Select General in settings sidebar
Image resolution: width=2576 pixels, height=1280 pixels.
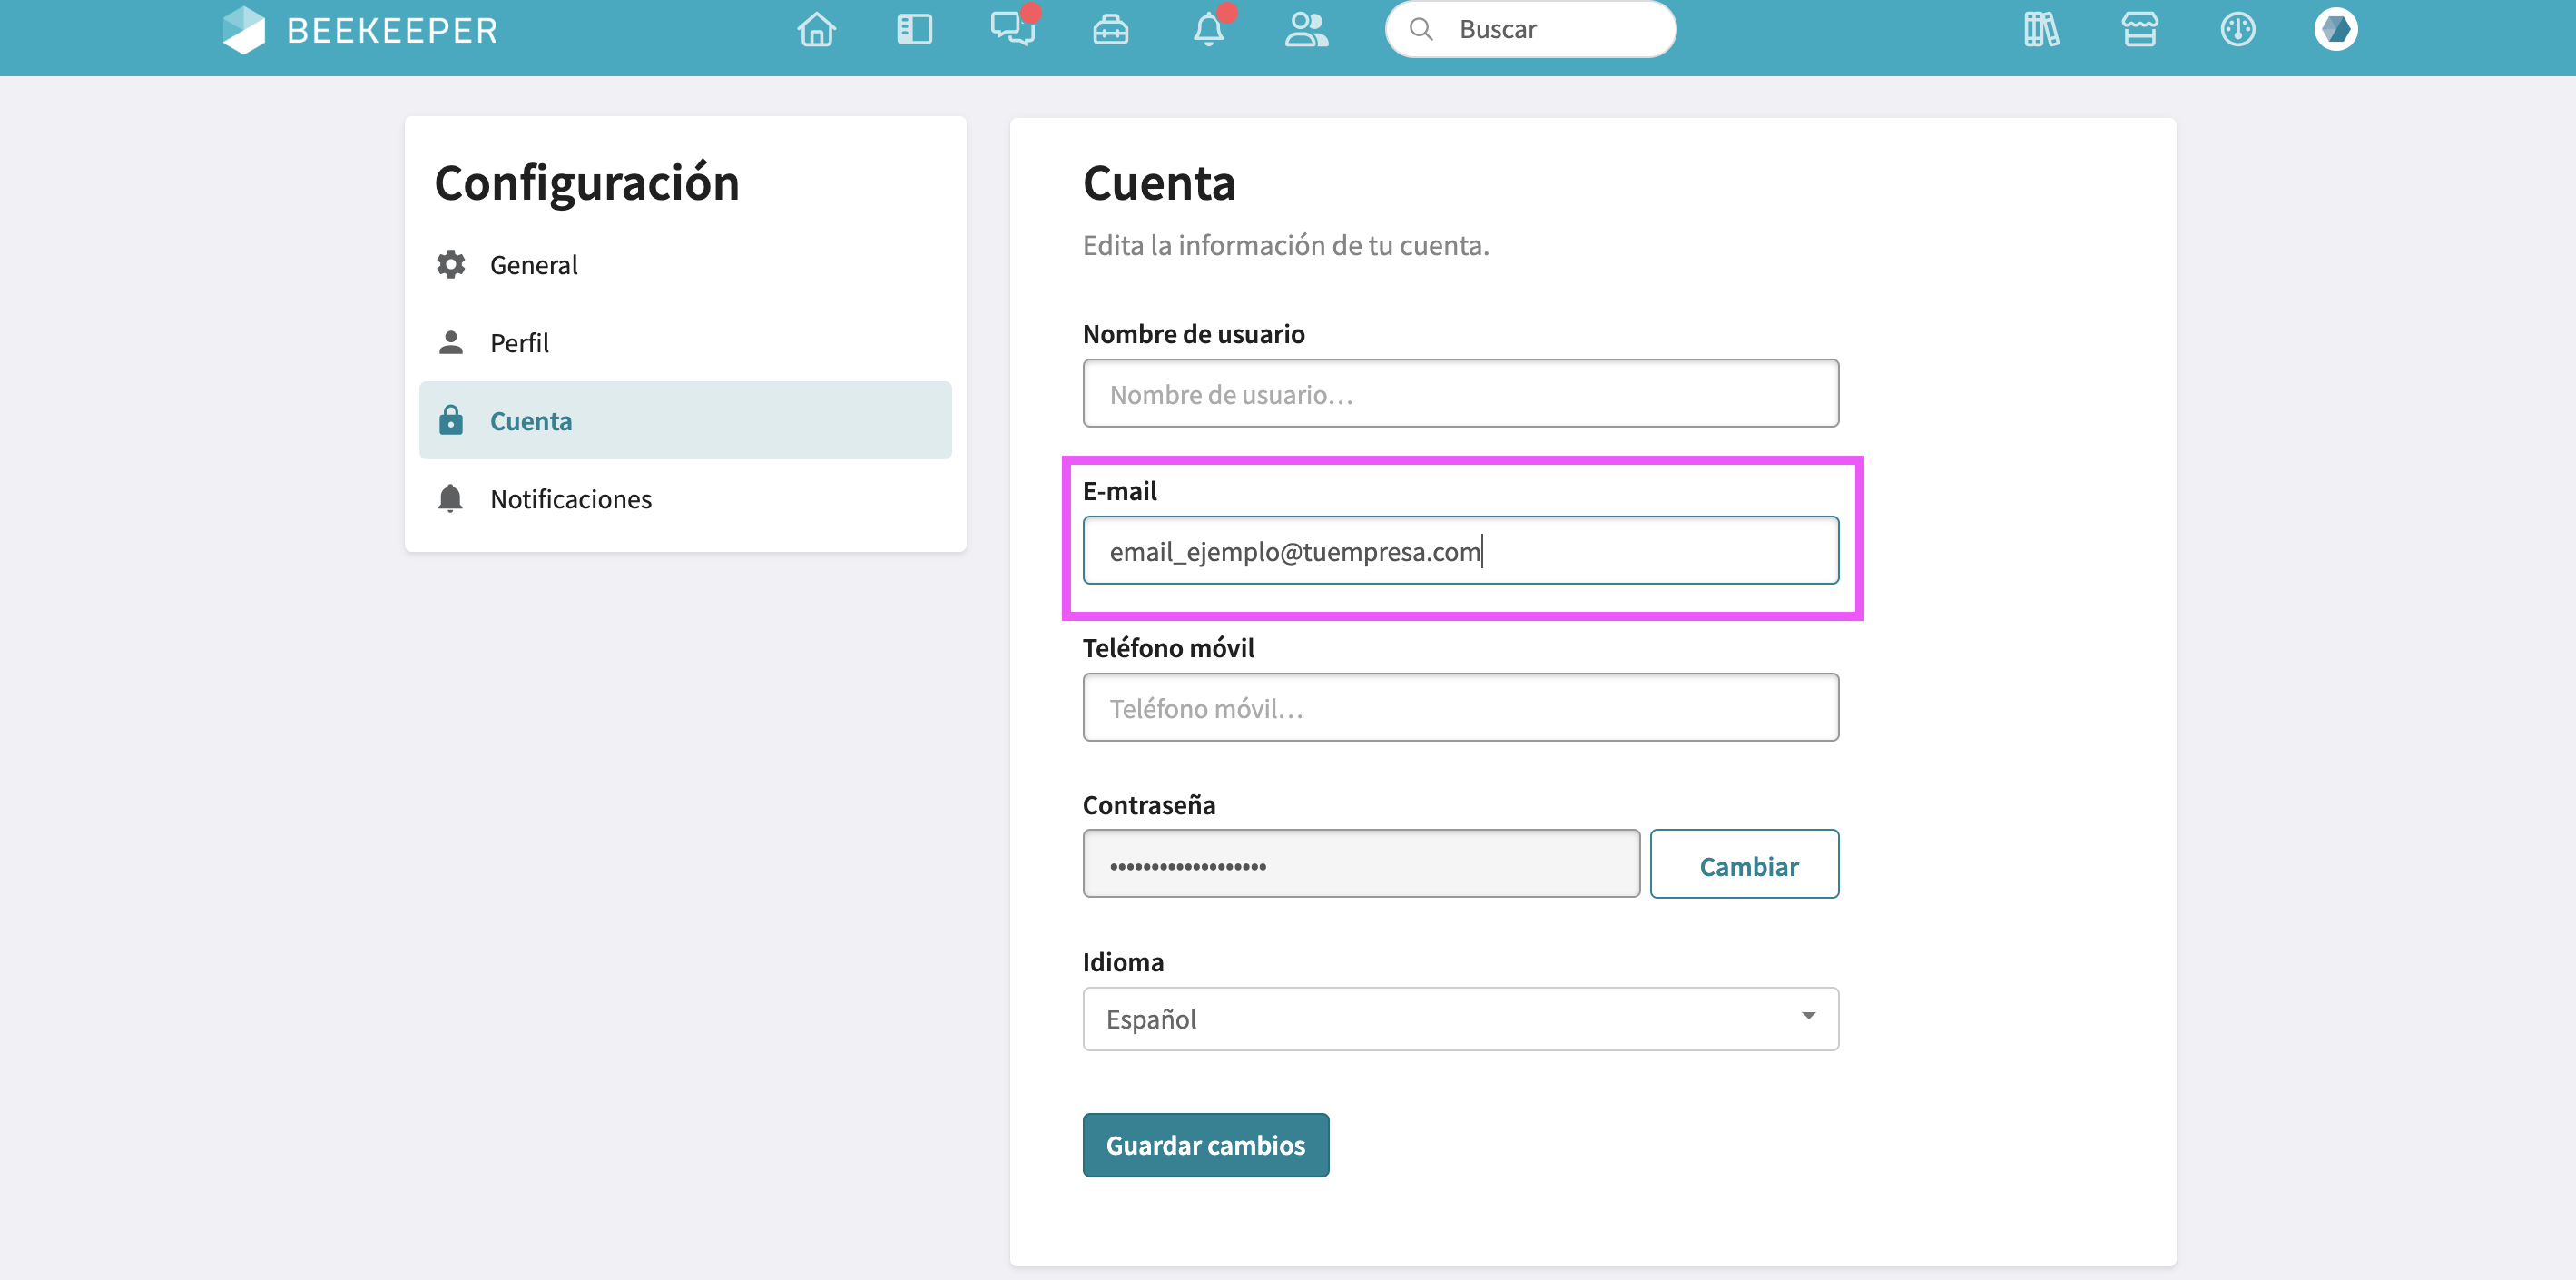point(534,265)
